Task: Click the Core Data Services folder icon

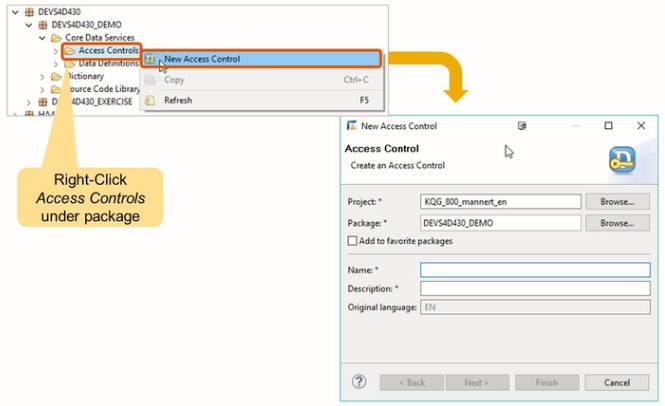Action: tap(55, 37)
